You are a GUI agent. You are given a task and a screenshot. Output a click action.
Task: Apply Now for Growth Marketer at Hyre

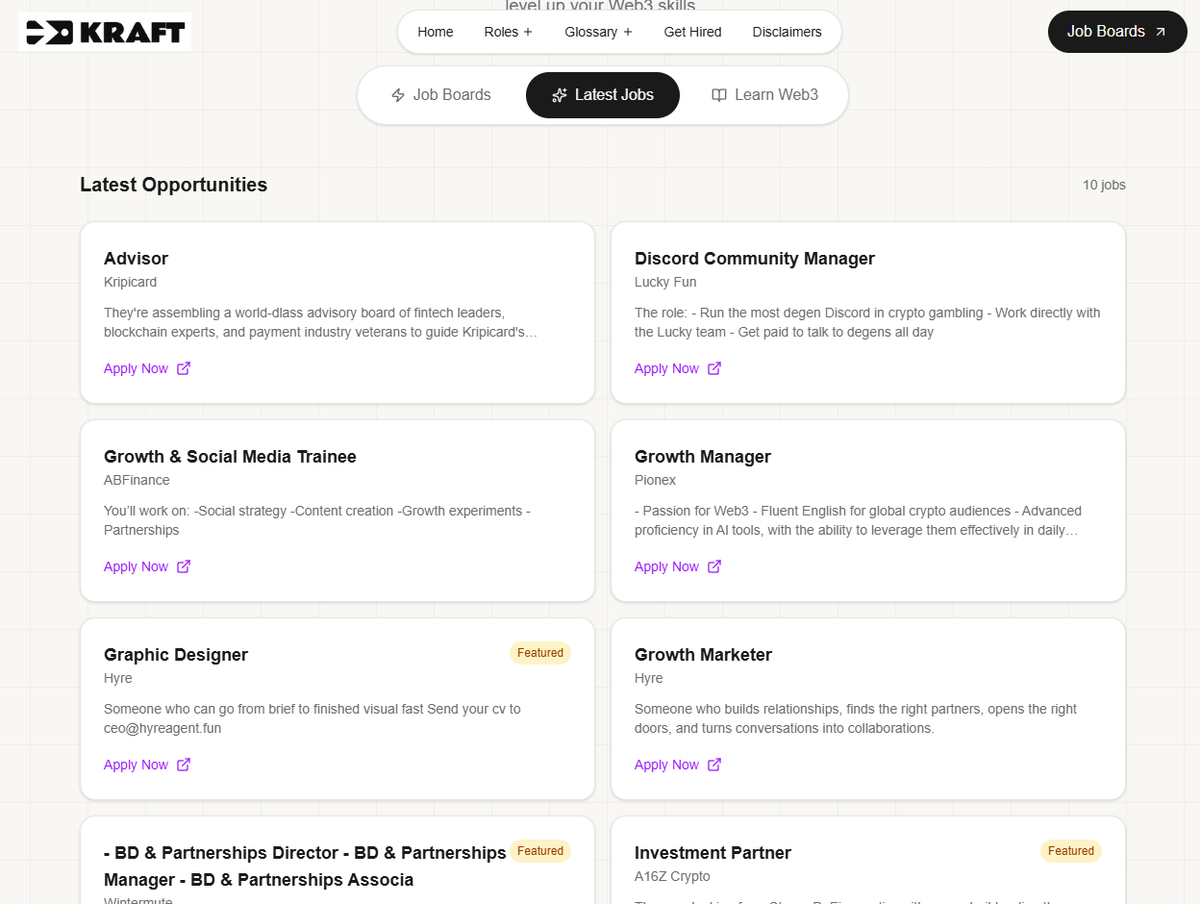677,764
